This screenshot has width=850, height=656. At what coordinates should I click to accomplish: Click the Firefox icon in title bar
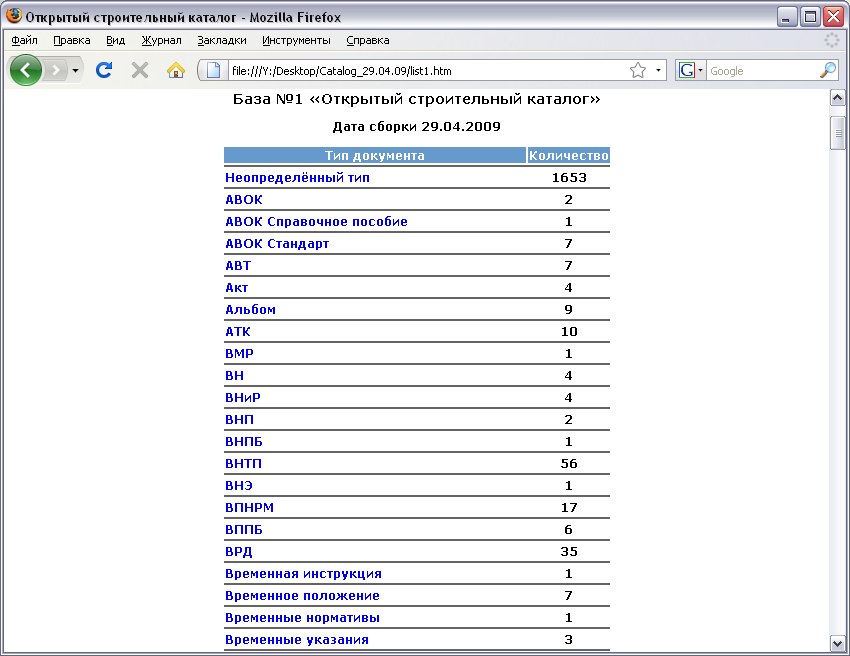point(14,16)
